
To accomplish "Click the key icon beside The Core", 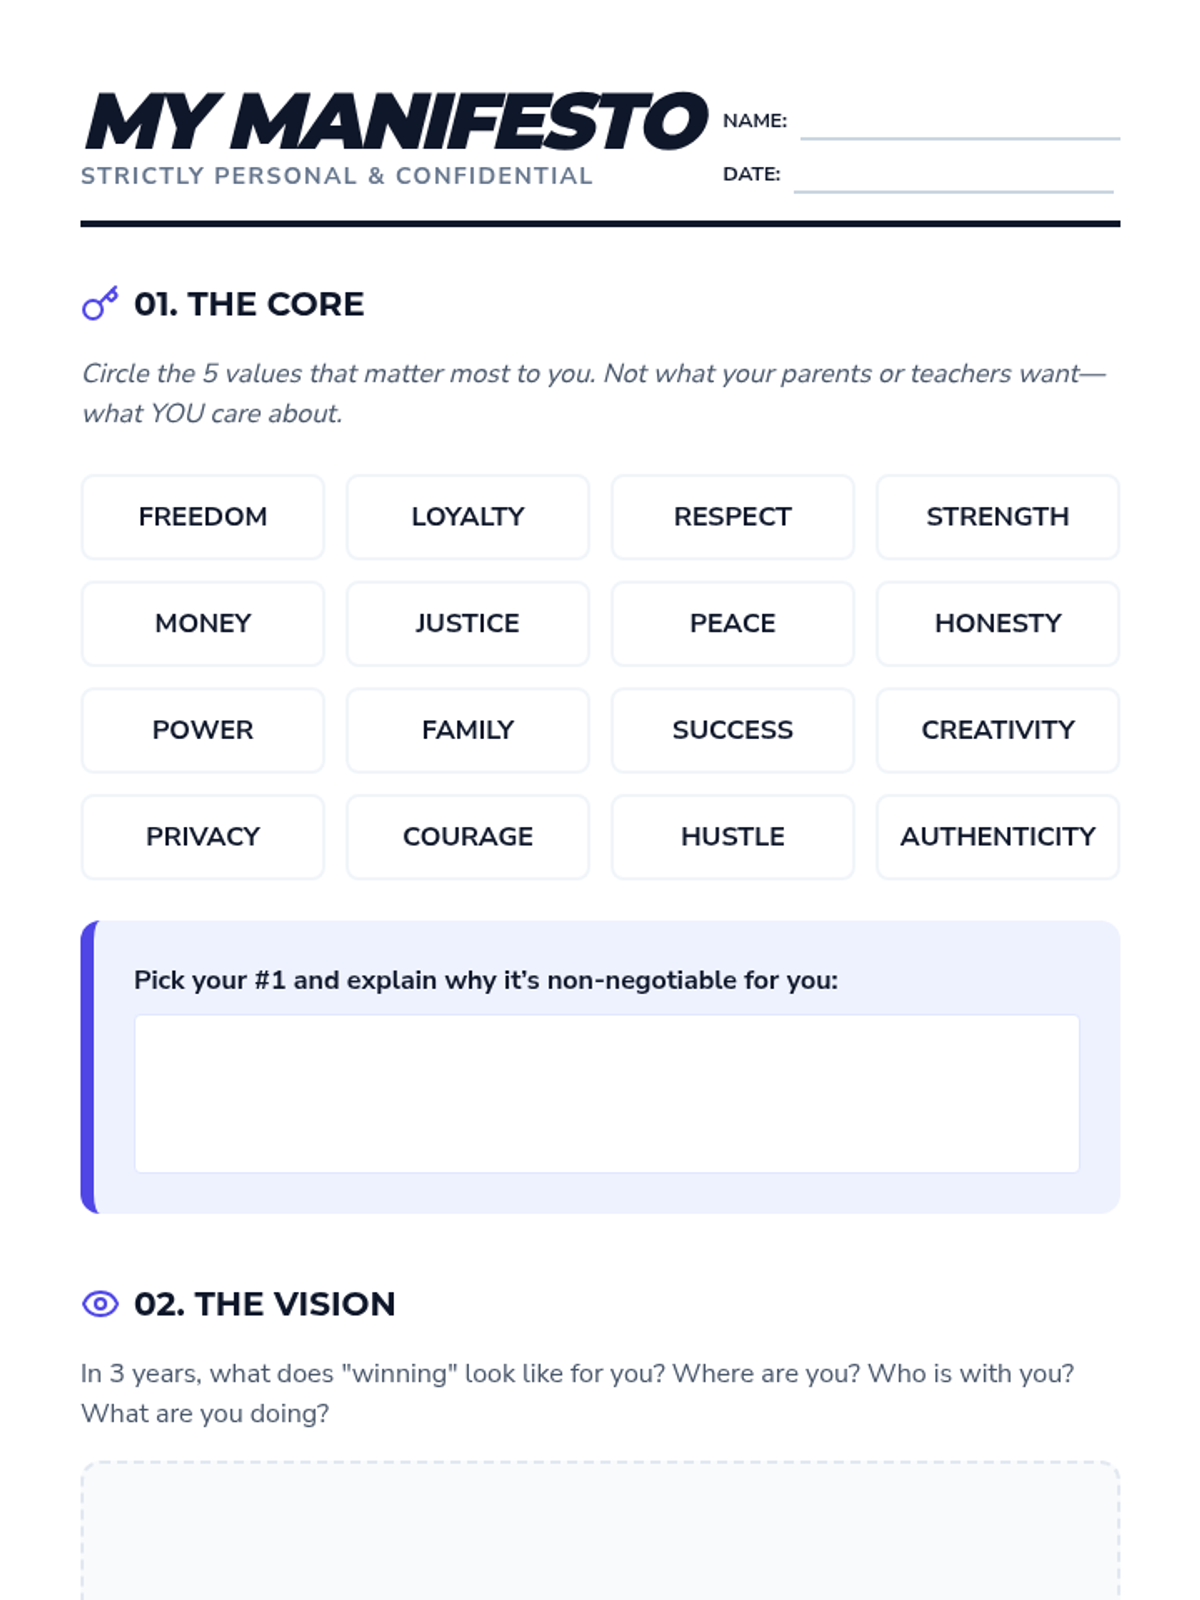I will 100,303.
